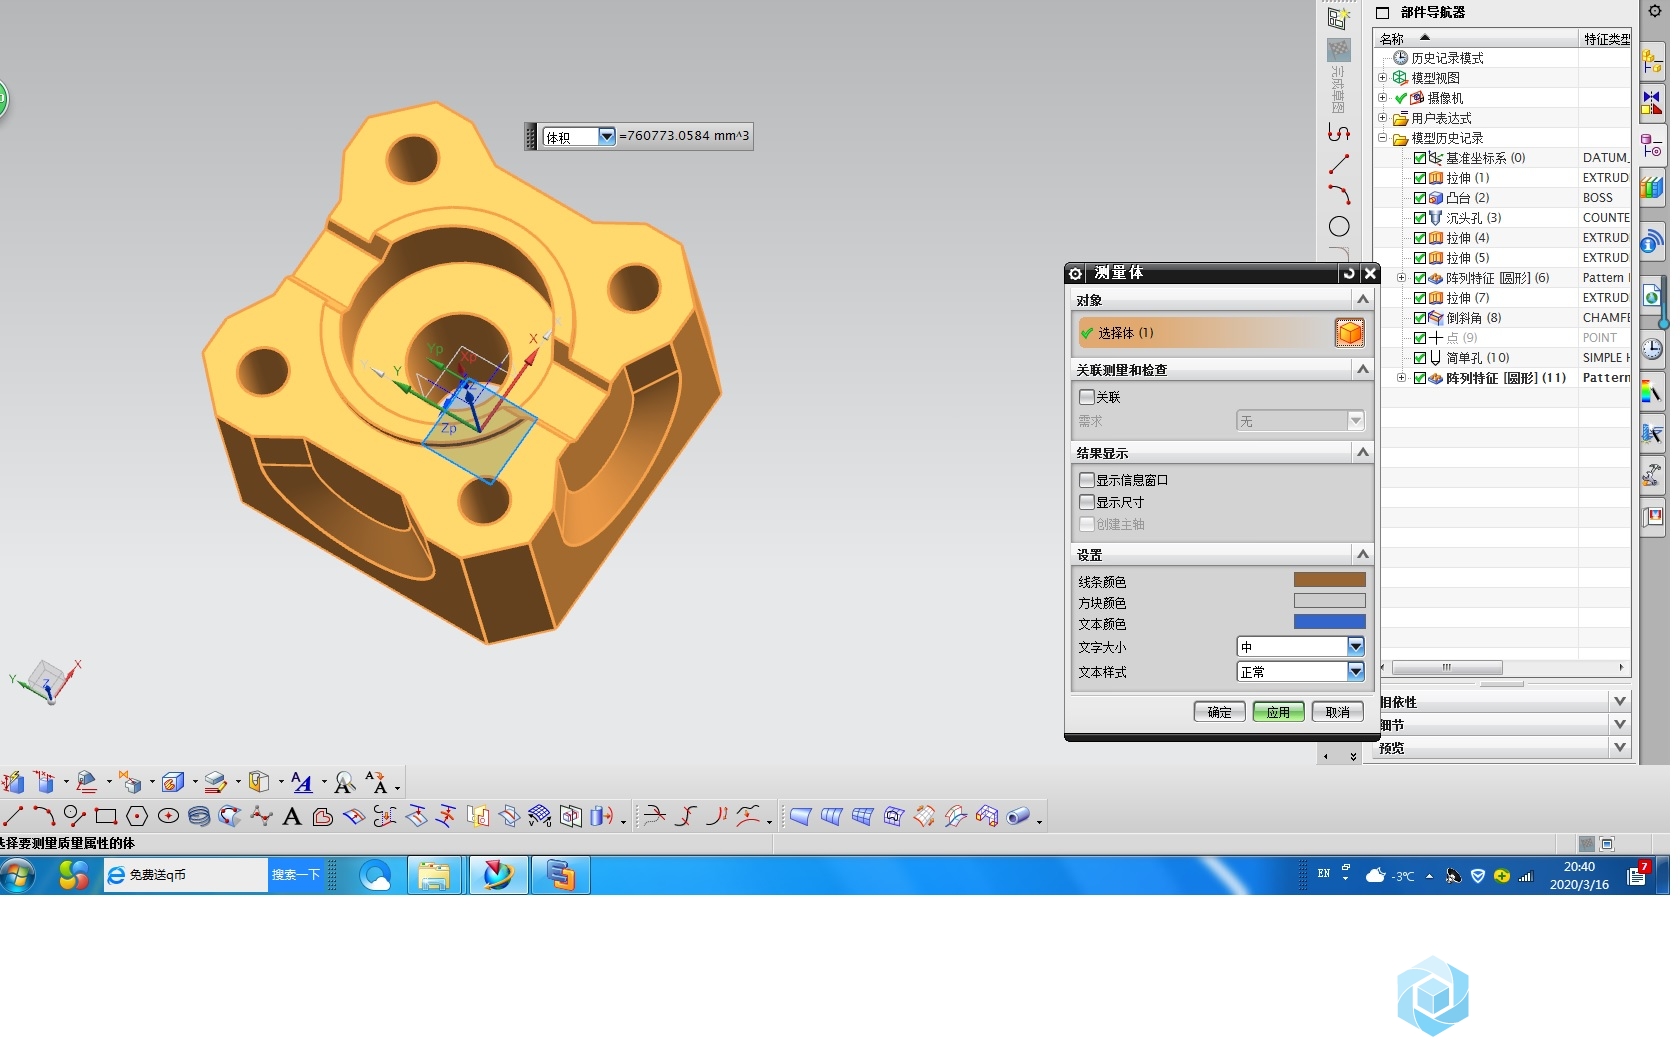This screenshot has height=1050, width=1680.
Task: Click the 搜索一下 search button in taskbar
Action: (295, 875)
